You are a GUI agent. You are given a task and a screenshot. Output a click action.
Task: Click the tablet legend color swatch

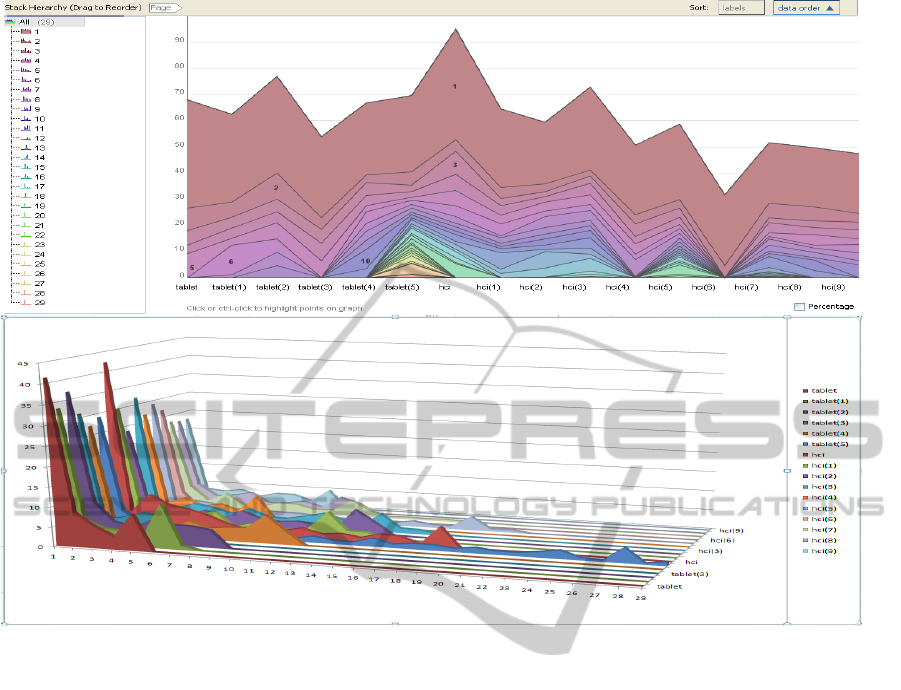pos(804,391)
